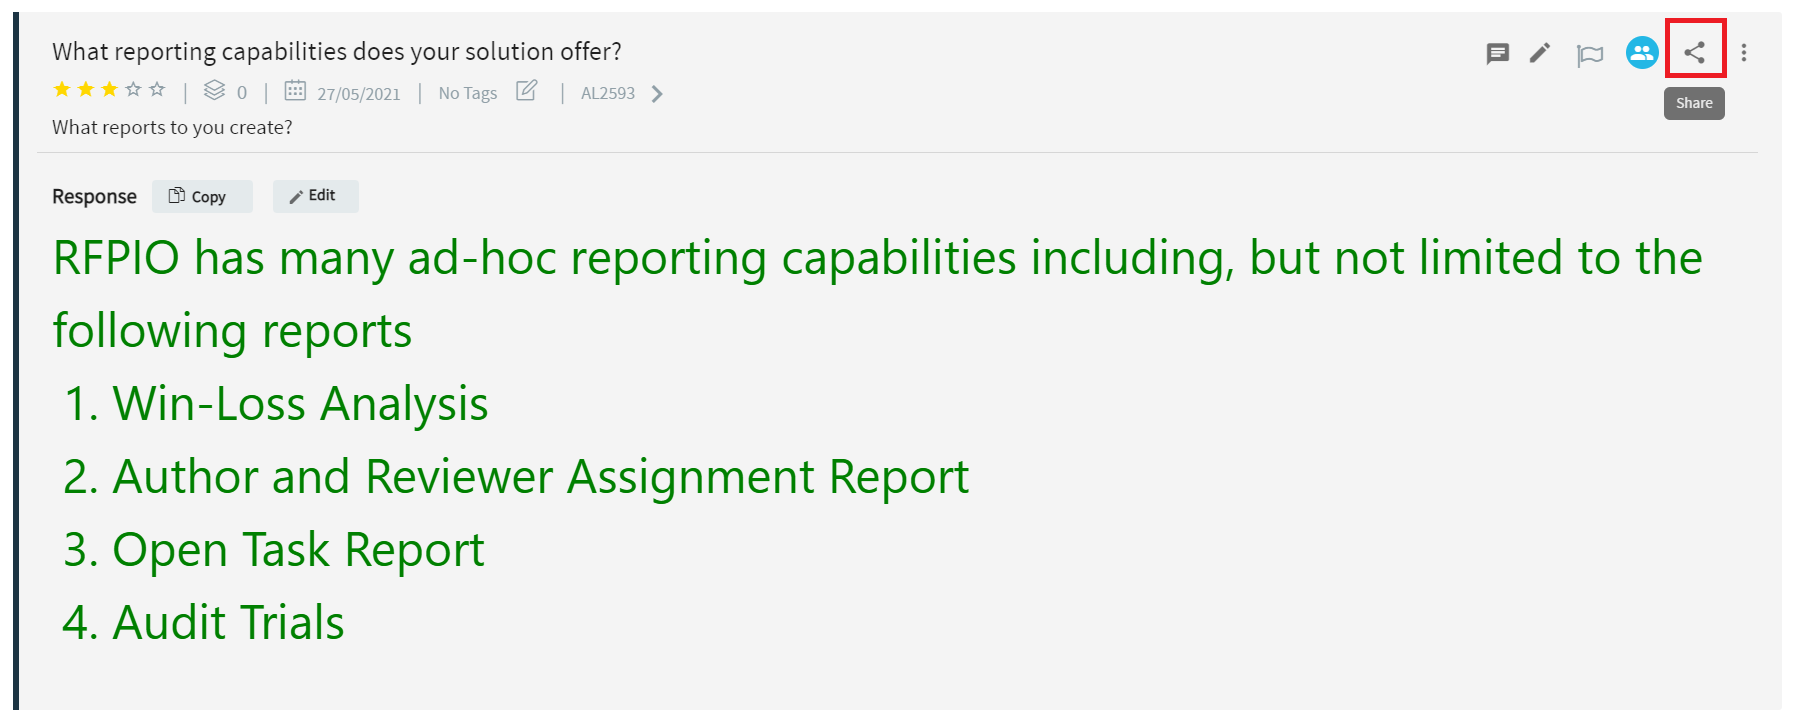
Task: Click the AL2593 identifier
Action: (x=608, y=93)
